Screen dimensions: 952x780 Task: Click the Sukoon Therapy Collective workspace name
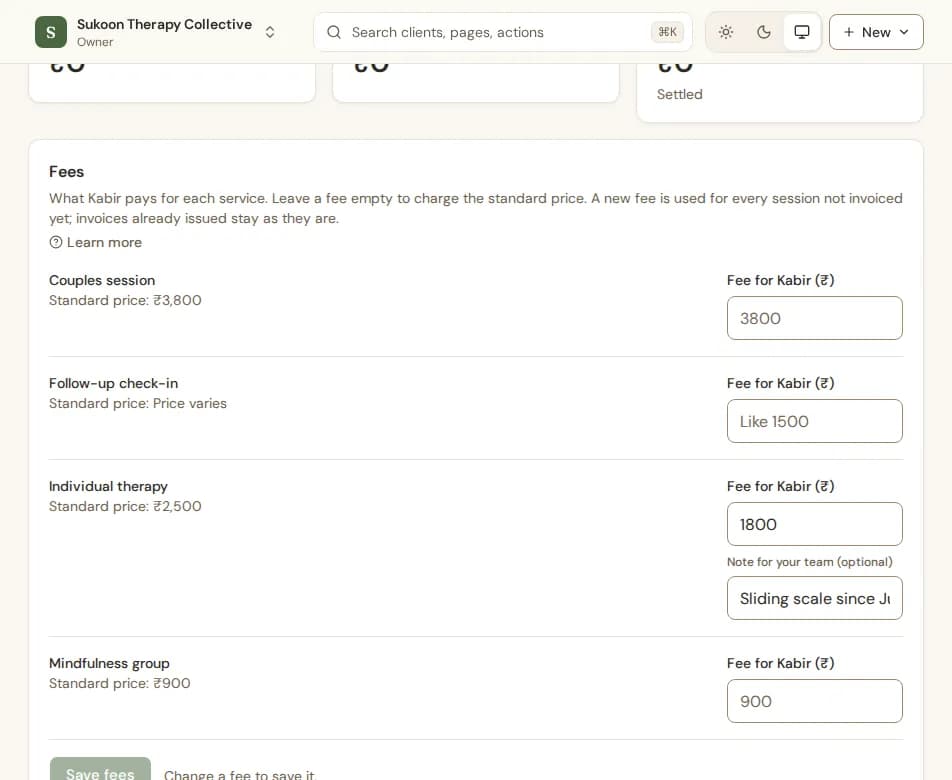(165, 24)
